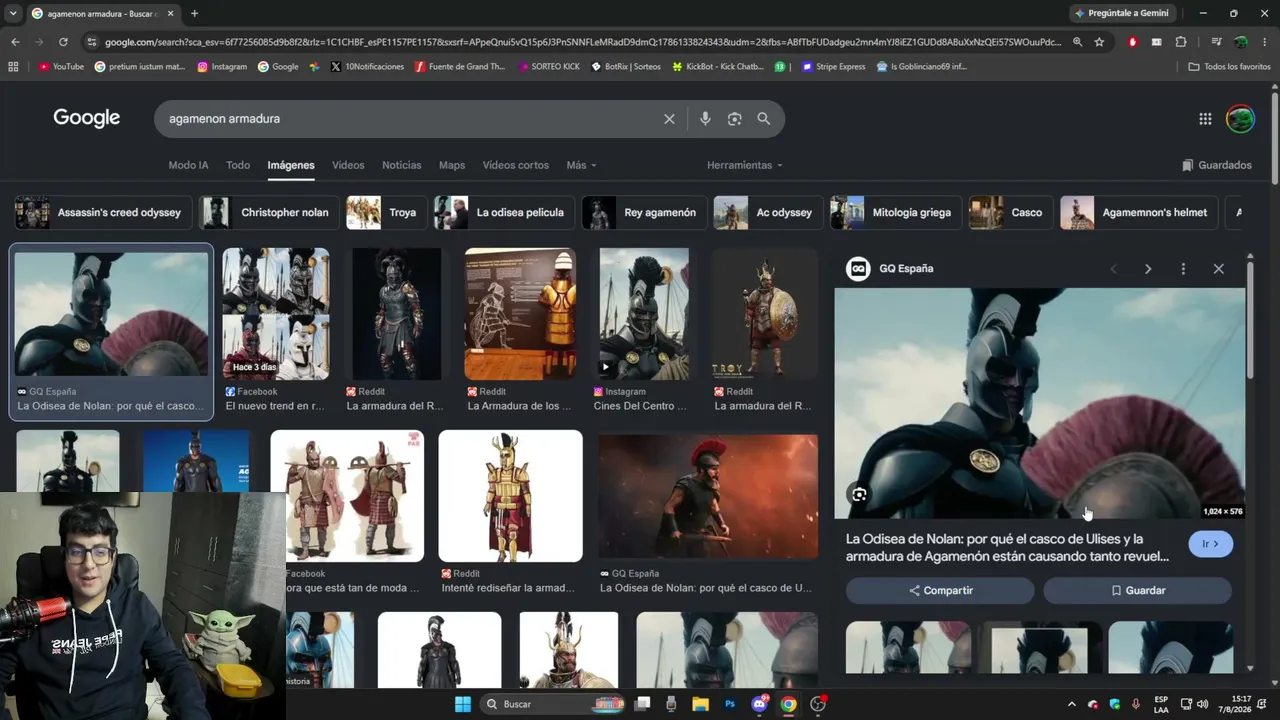Image resolution: width=1280 pixels, height=720 pixels.
Task: Click the browser address bar URL
Action: [583, 42]
